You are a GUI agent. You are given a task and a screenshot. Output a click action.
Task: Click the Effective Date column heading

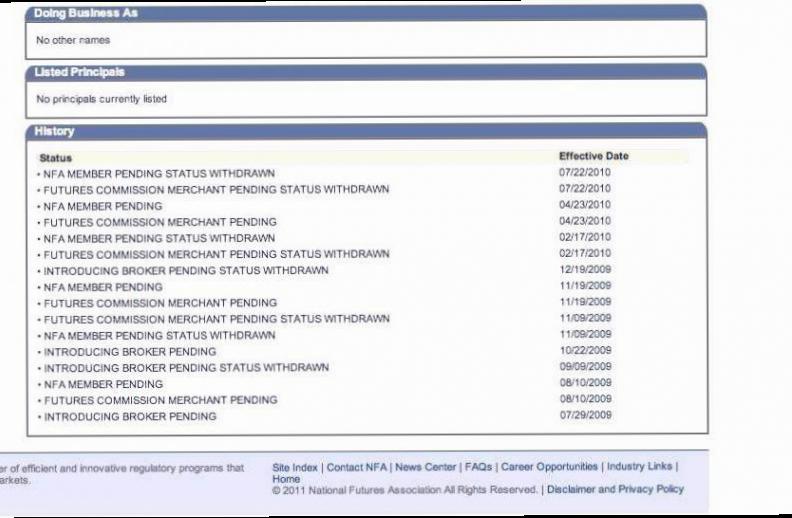pyautogui.click(x=593, y=156)
